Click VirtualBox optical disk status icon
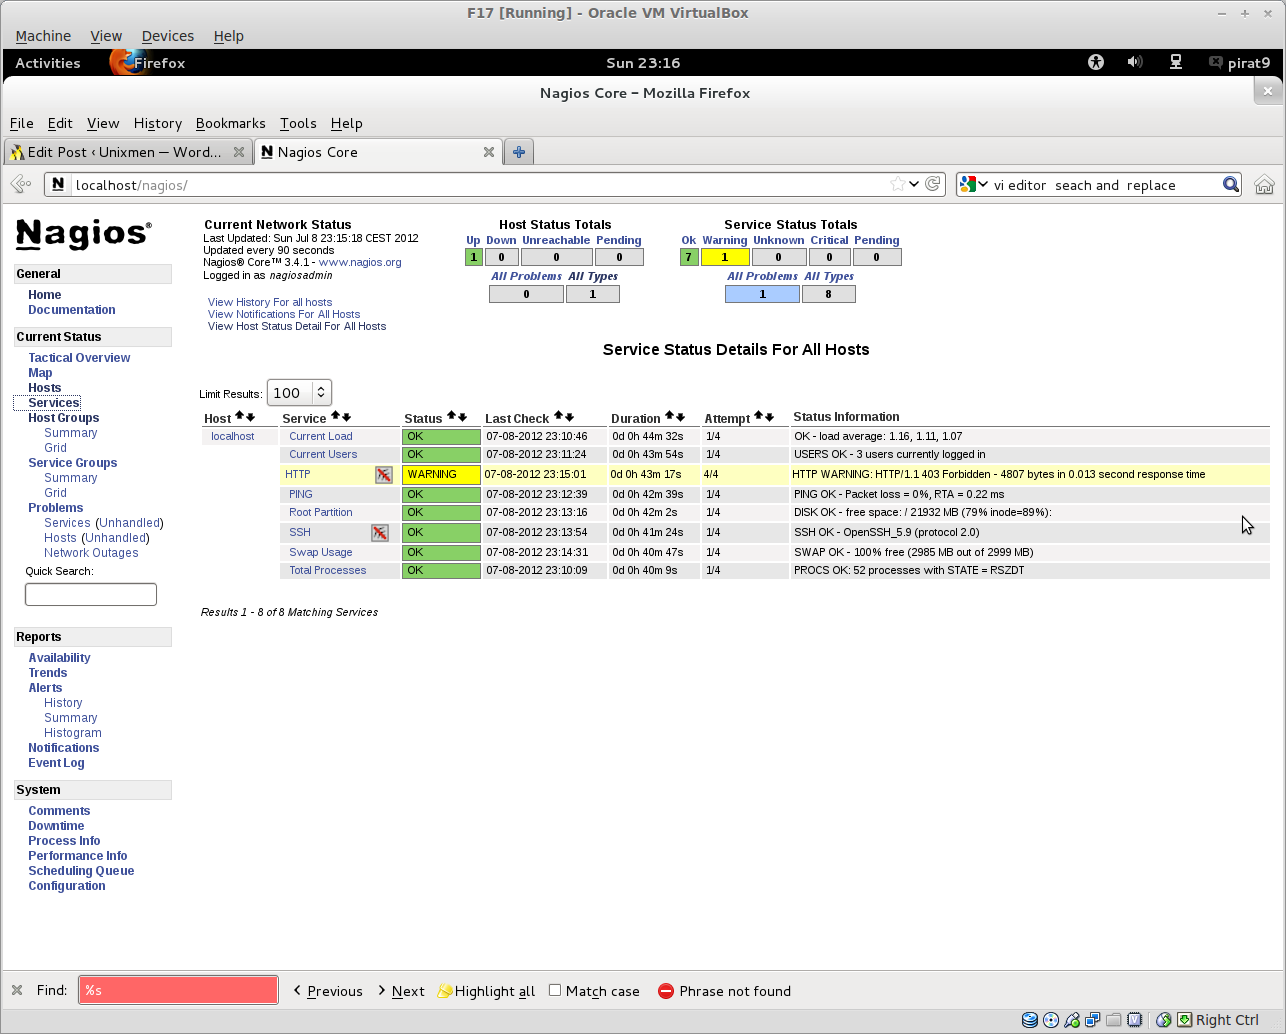 point(1050,1020)
